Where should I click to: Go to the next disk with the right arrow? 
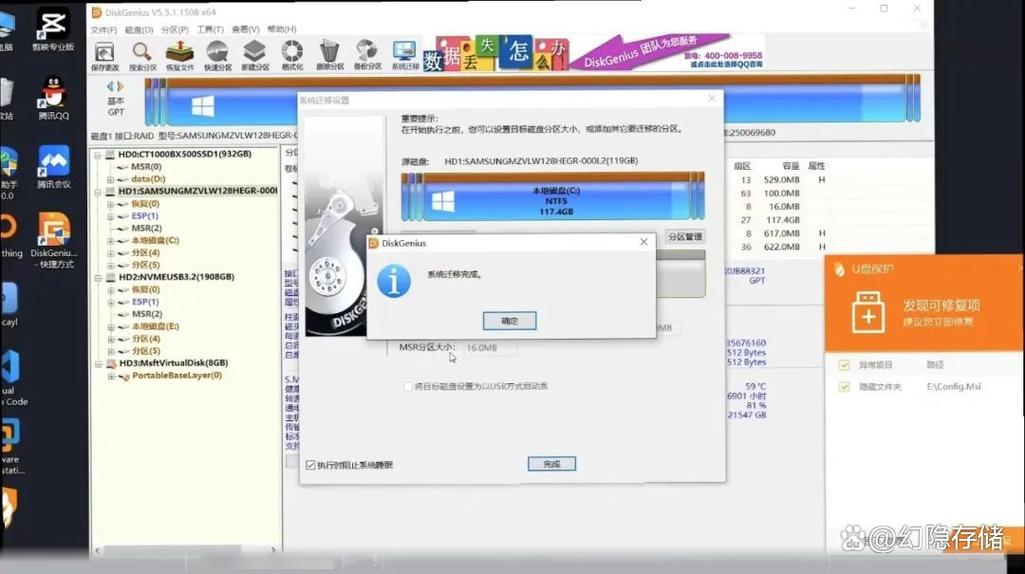click(x=120, y=86)
